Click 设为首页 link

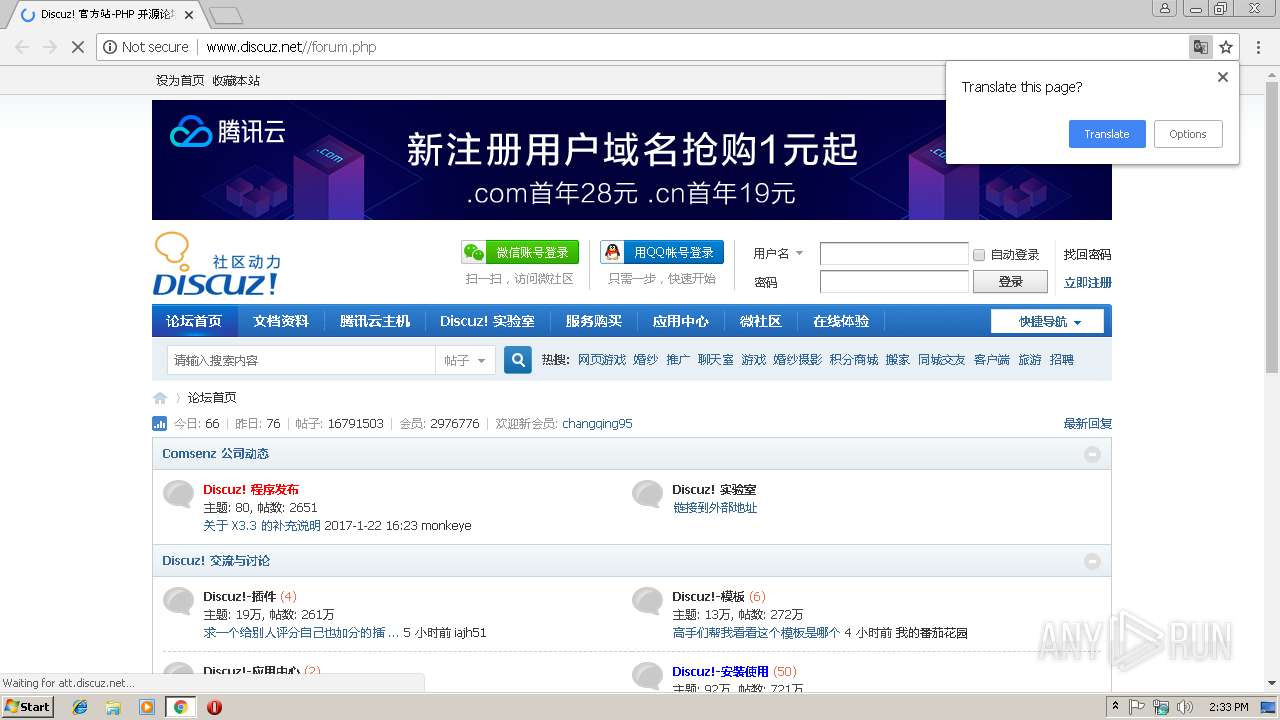[180, 80]
